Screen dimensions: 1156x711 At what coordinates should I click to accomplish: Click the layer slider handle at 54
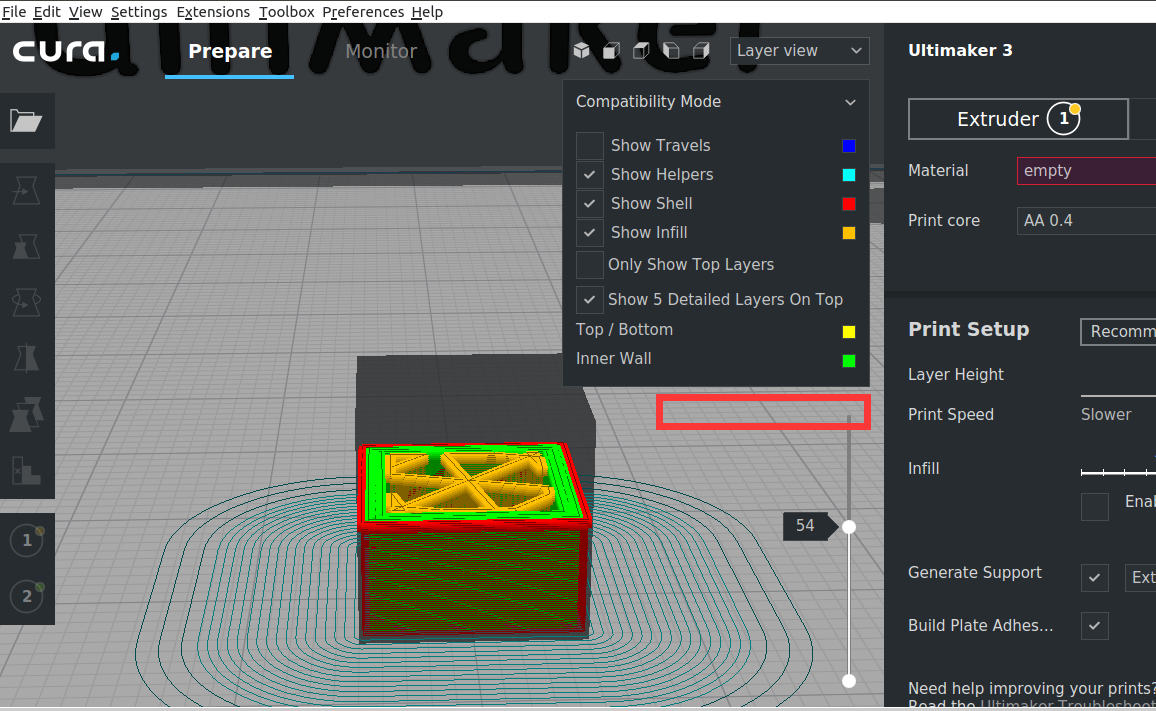tap(848, 526)
